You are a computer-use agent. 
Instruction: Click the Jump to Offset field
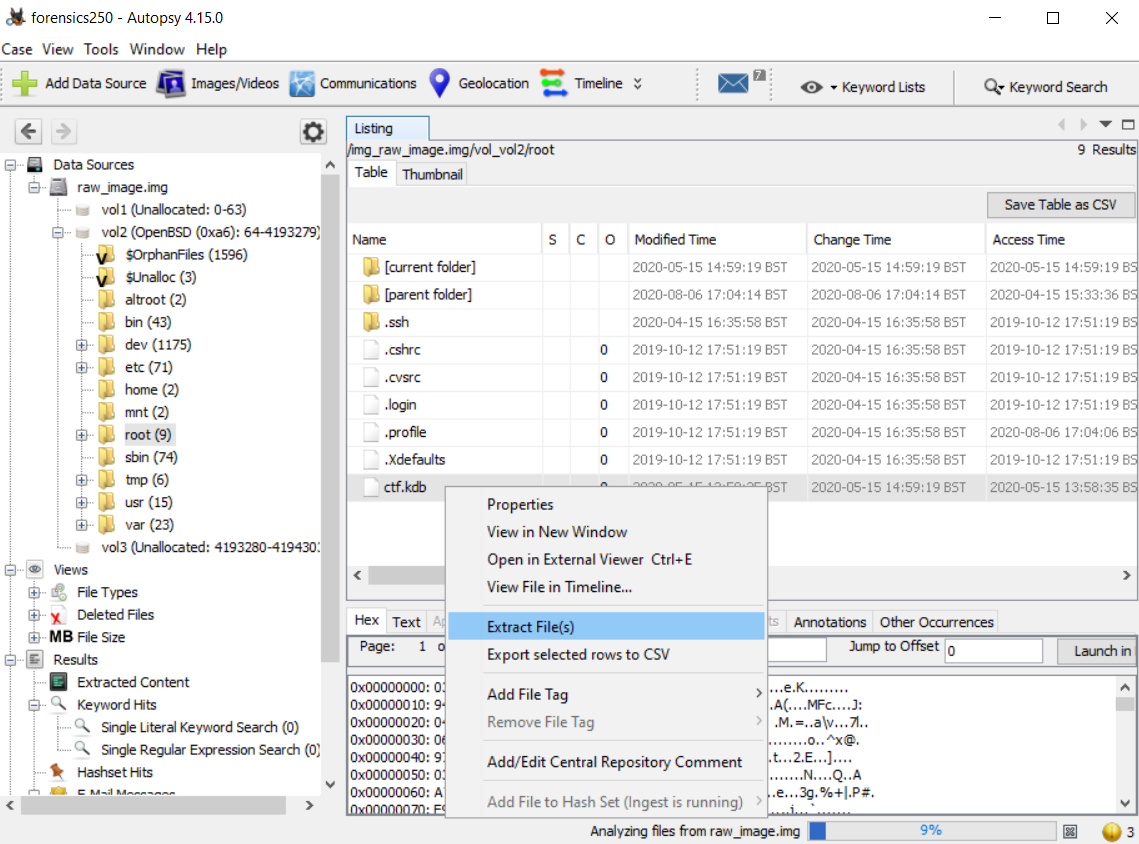[x=993, y=651]
